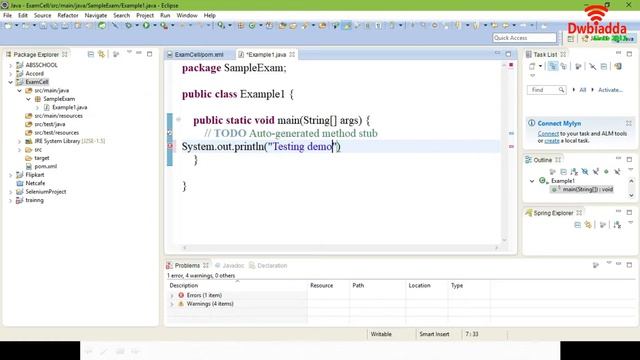The width and height of the screenshot is (640, 360).
Task: Click the Connect link under Connect Mylyn
Action: 548,133
